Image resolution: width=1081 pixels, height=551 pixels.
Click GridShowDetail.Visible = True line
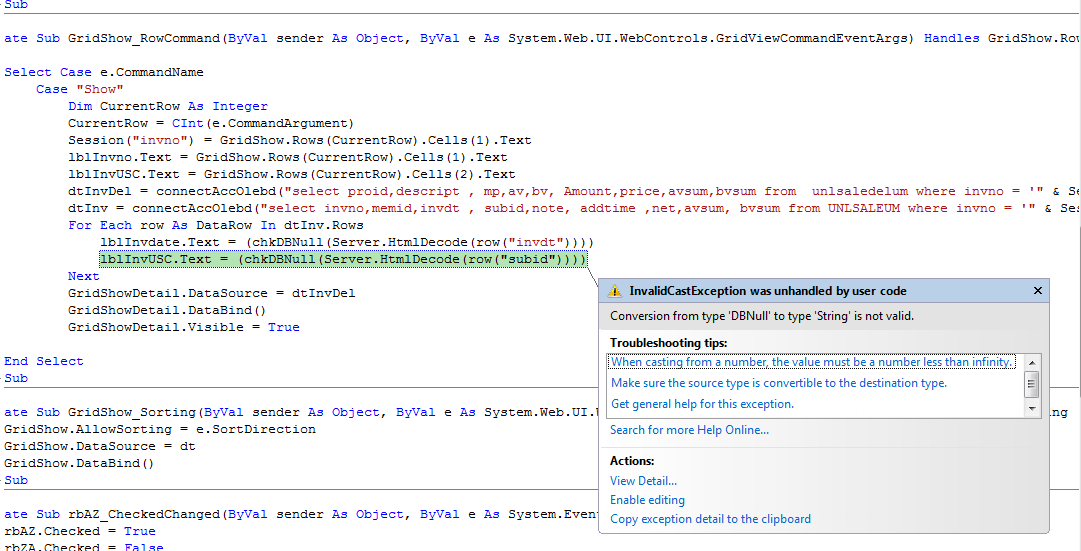(183, 328)
